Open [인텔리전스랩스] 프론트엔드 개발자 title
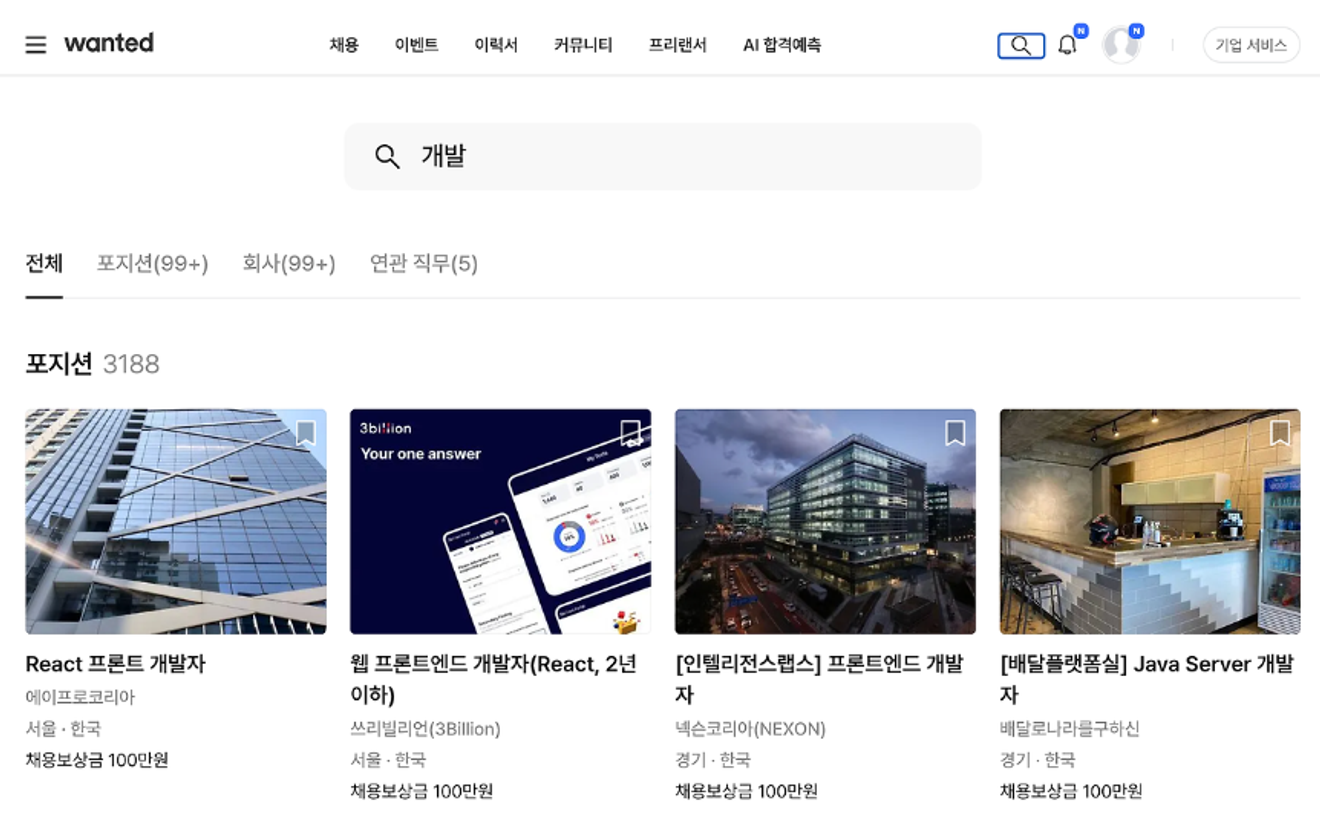Viewport: 1320px width, 824px height. pos(819,679)
